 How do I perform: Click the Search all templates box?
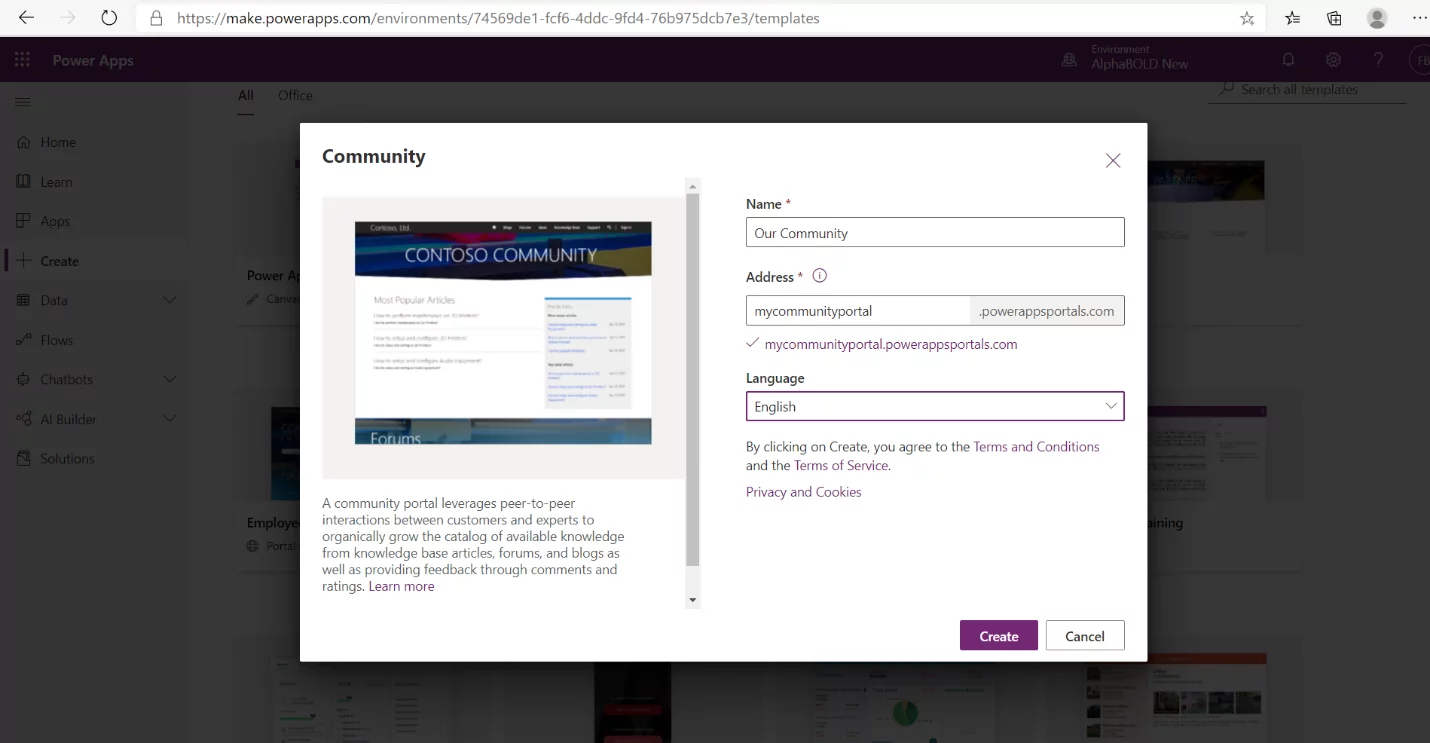[x=1307, y=89]
